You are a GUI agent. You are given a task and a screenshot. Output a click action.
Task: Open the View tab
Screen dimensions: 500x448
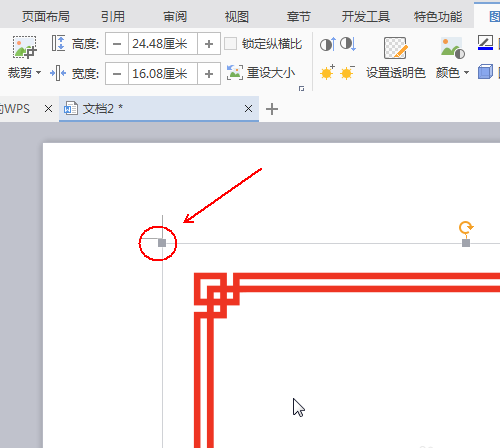point(237,16)
